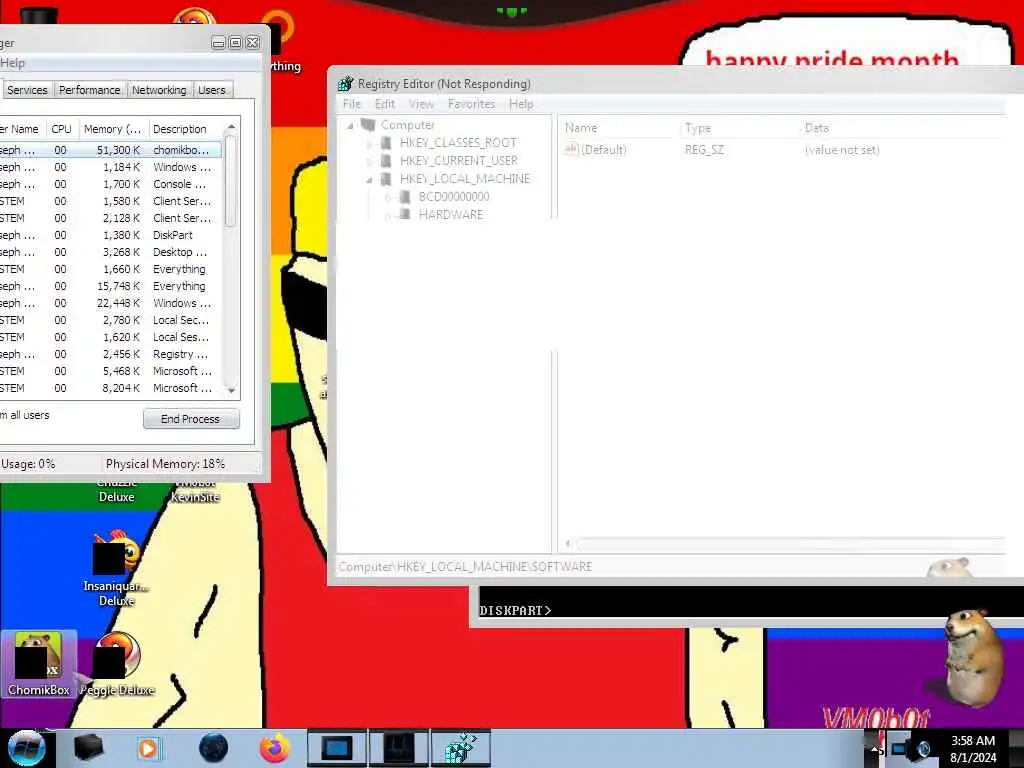Click the Data column header in Registry Editor
This screenshot has height=768, width=1024.
coord(901,128)
